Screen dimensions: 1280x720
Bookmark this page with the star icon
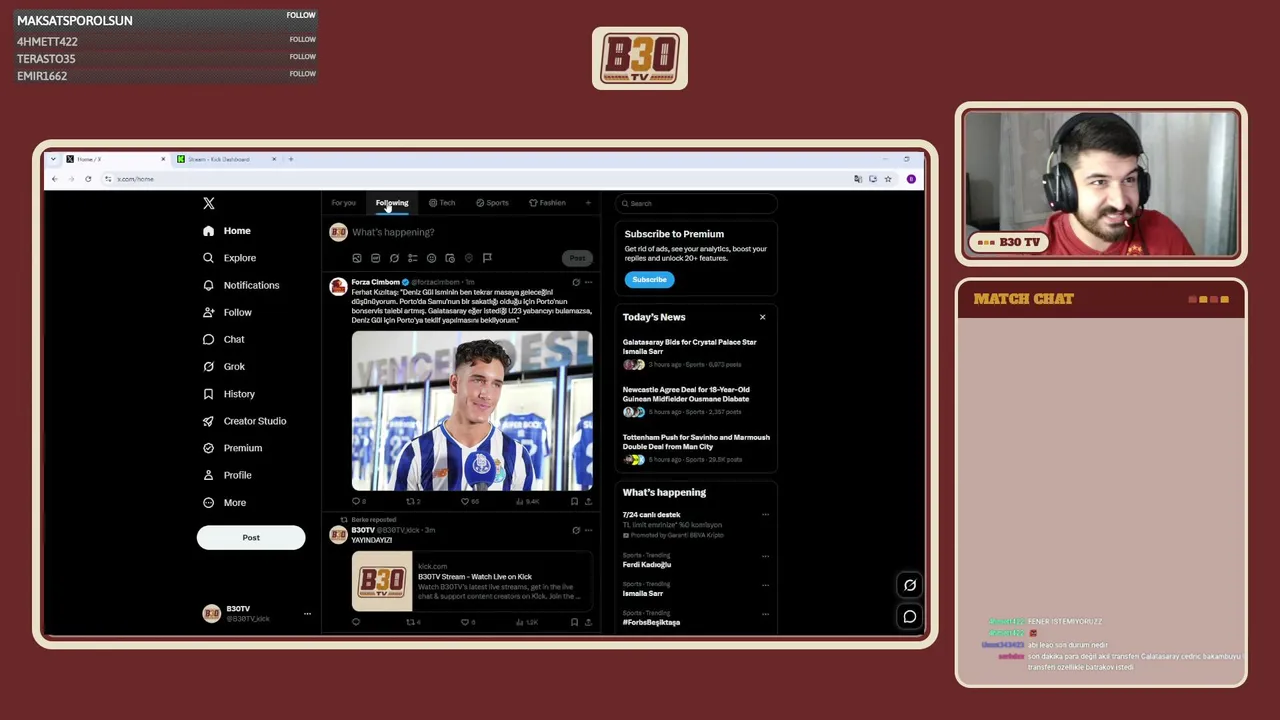pyautogui.click(x=887, y=179)
